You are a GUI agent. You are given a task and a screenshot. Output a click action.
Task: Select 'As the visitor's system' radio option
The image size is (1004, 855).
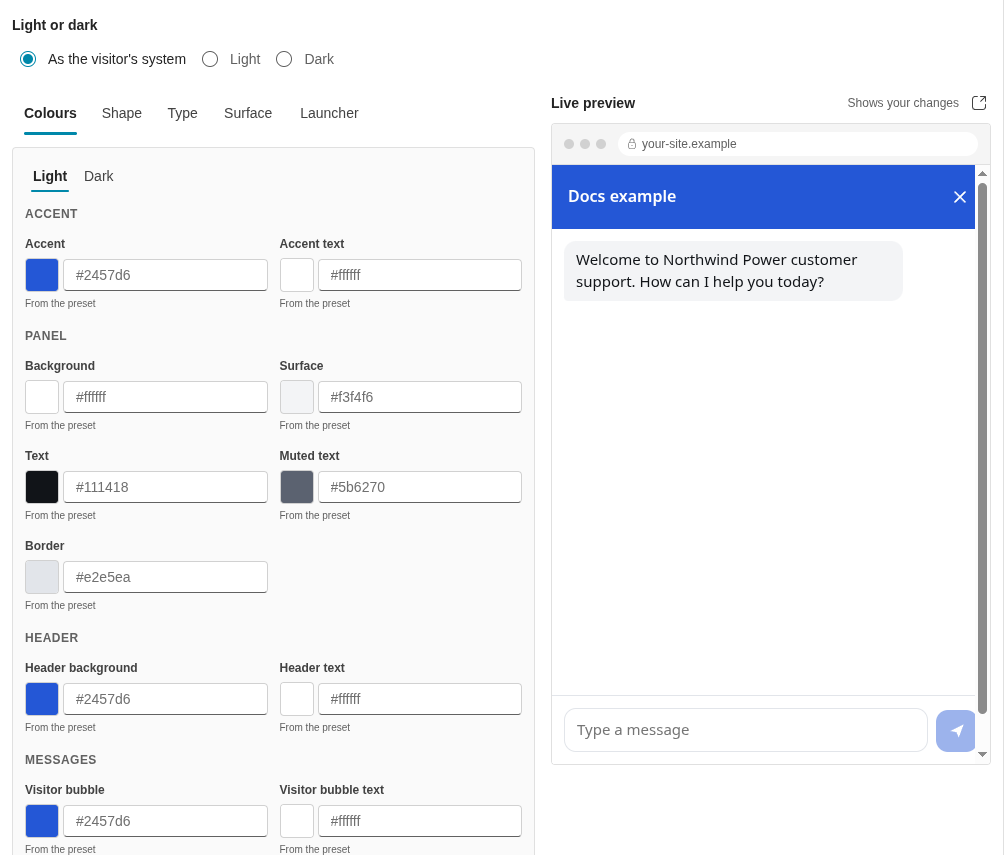28,60
